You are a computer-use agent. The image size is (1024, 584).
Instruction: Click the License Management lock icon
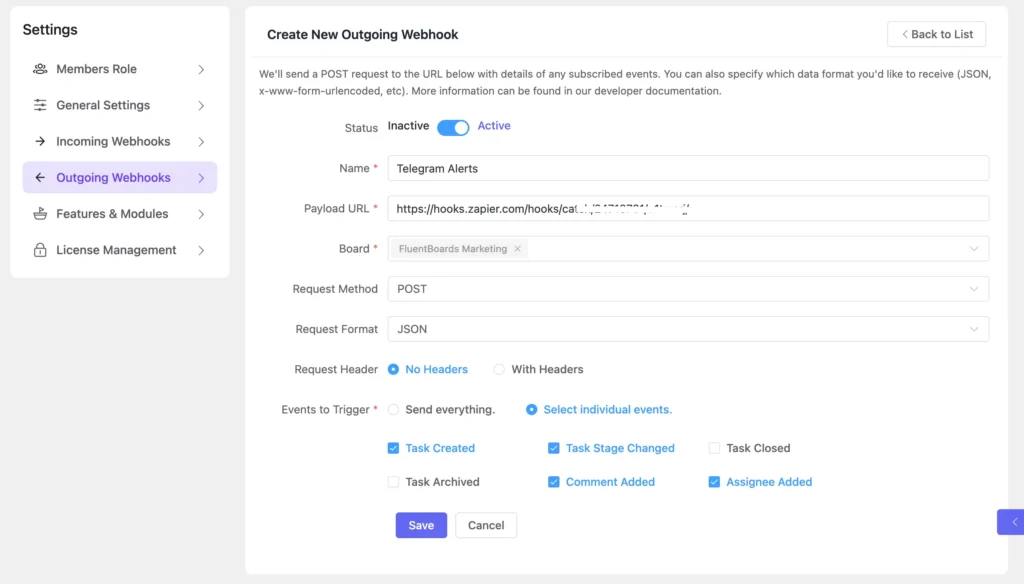(x=40, y=250)
